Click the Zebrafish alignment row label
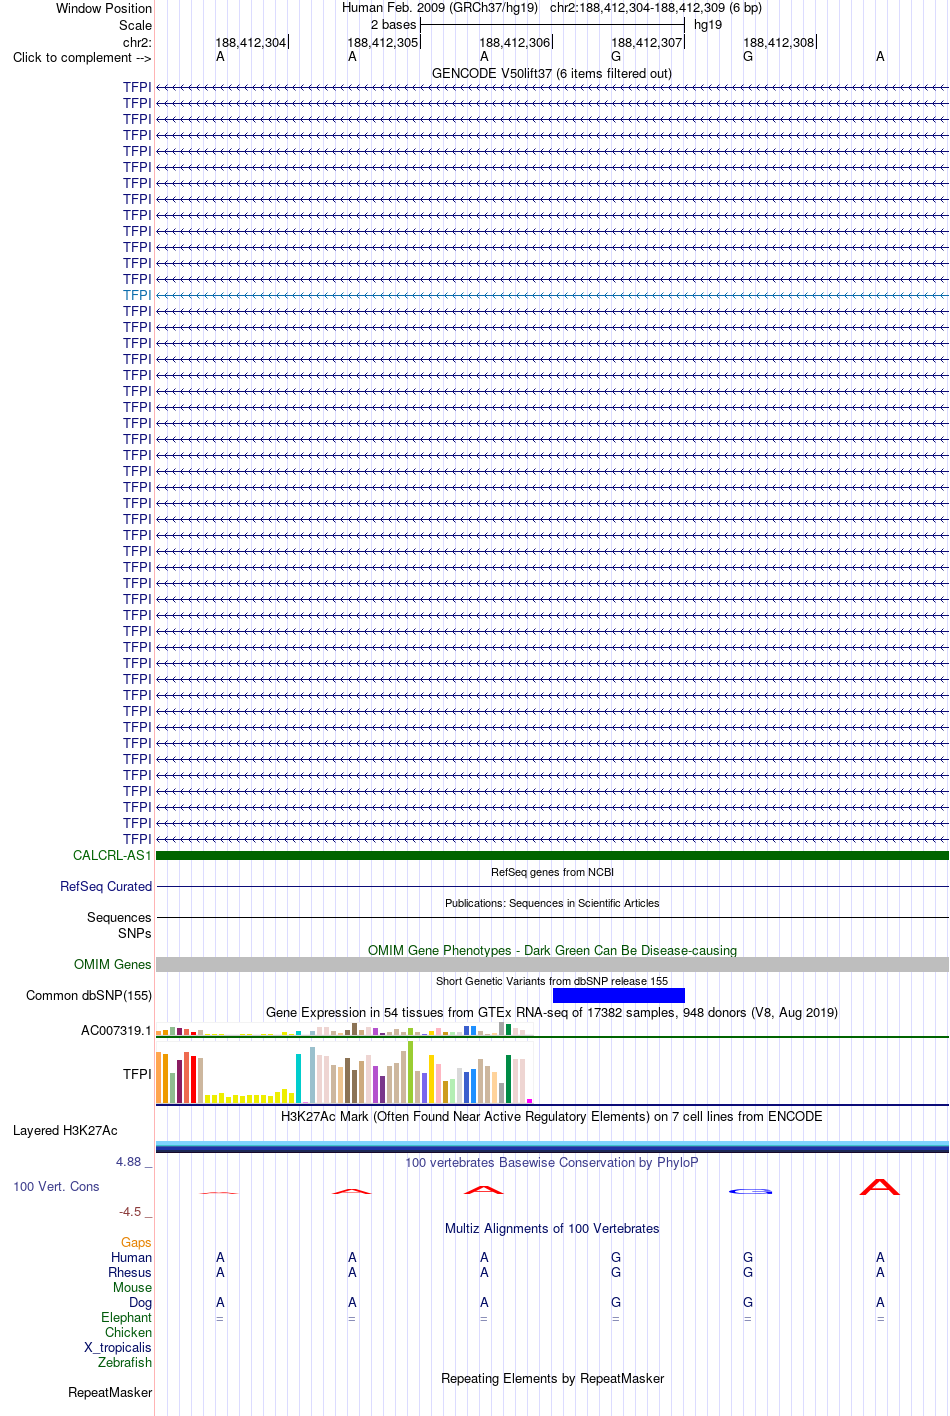 tap(125, 1362)
